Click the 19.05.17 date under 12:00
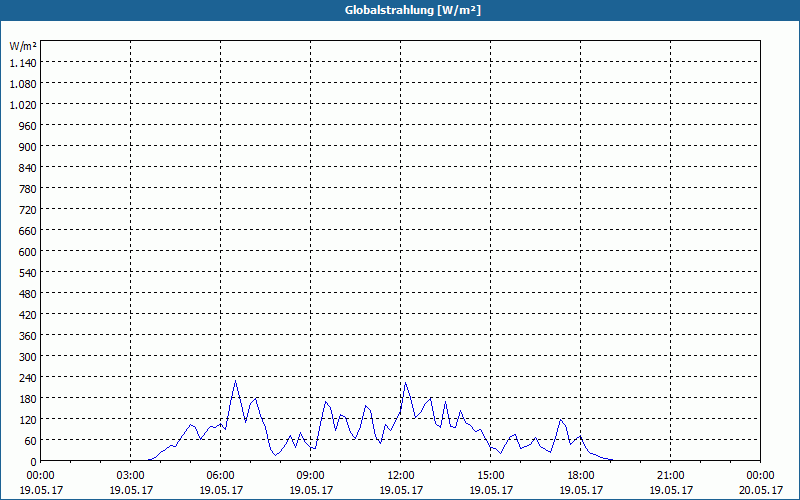The width and height of the screenshot is (800, 500). click(x=401, y=490)
